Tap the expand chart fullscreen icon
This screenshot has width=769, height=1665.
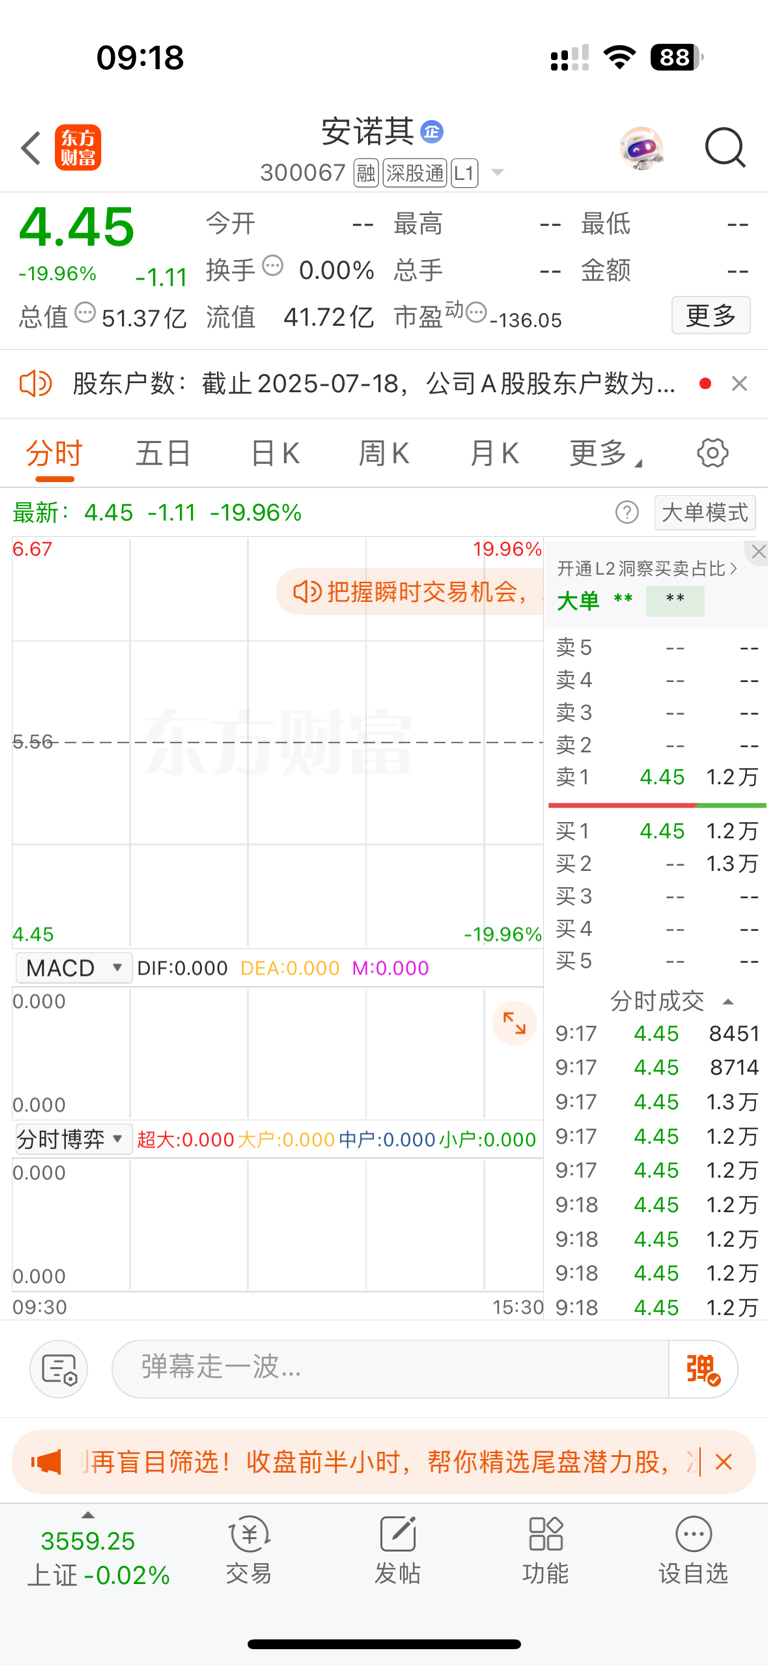(515, 1023)
